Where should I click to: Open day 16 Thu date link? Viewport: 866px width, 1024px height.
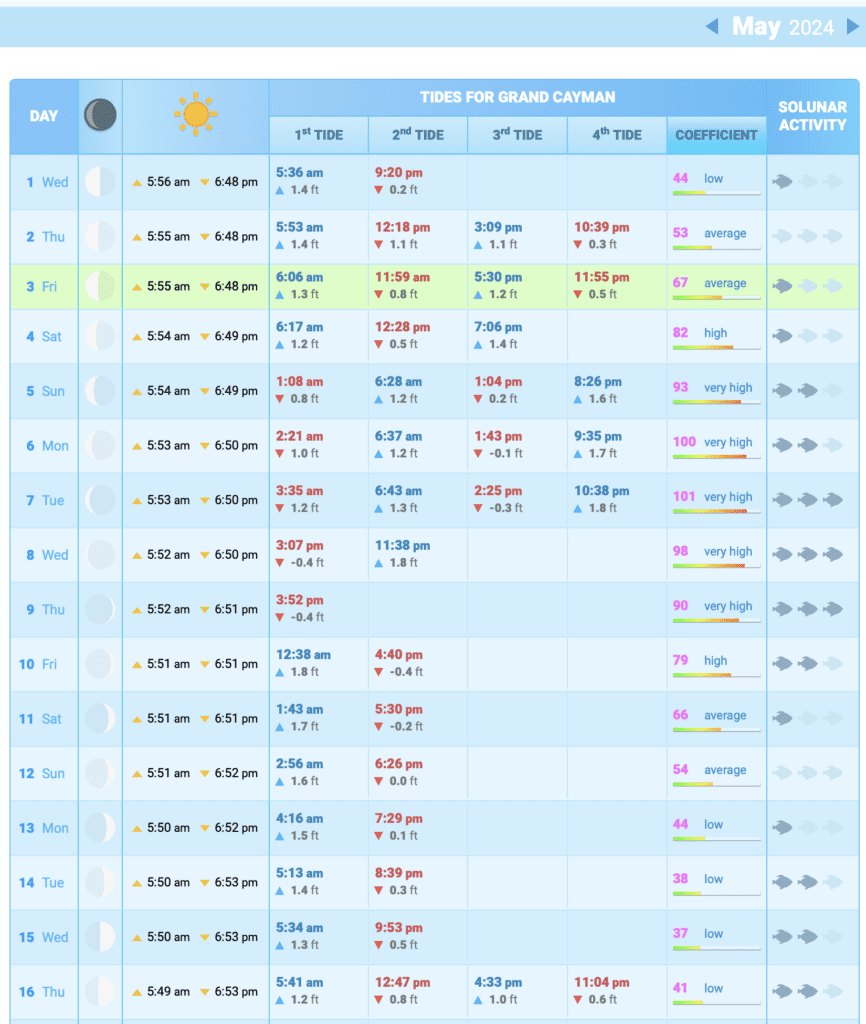coord(43,992)
